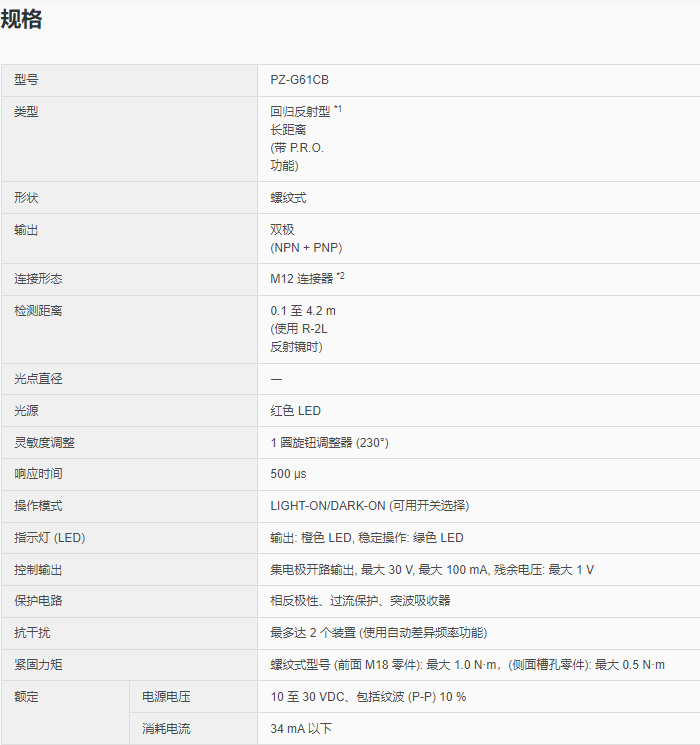
Task: Select the 型号 label cell
Action: coord(26,80)
